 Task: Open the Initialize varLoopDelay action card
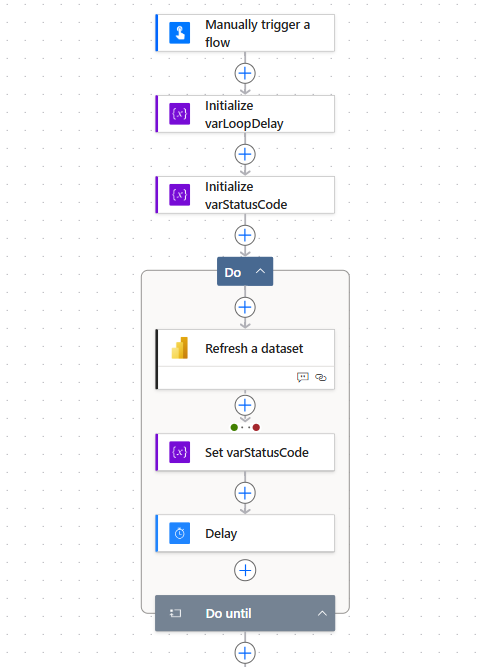245,114
